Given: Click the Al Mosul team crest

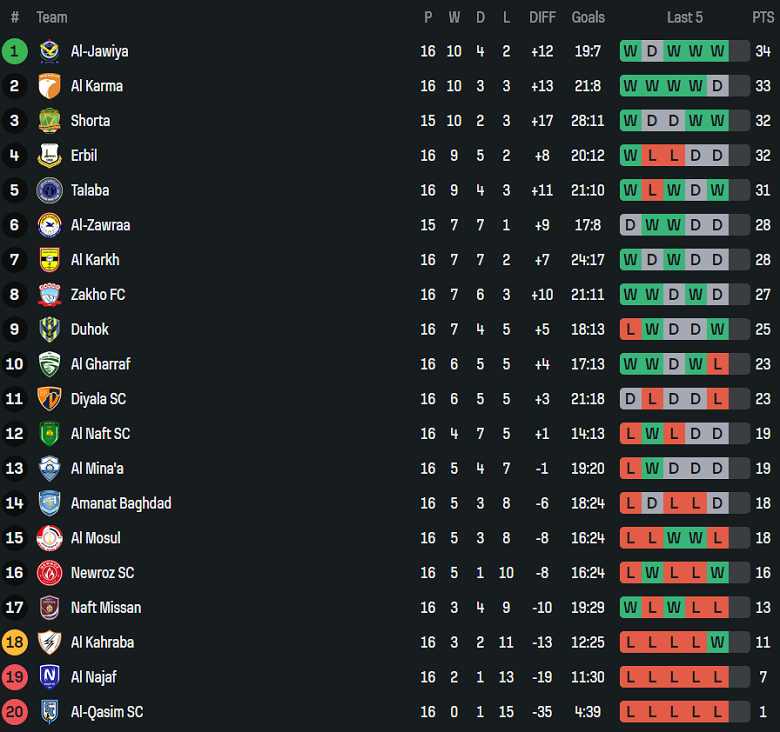Looking at the screenshot, I should [49, 538].
